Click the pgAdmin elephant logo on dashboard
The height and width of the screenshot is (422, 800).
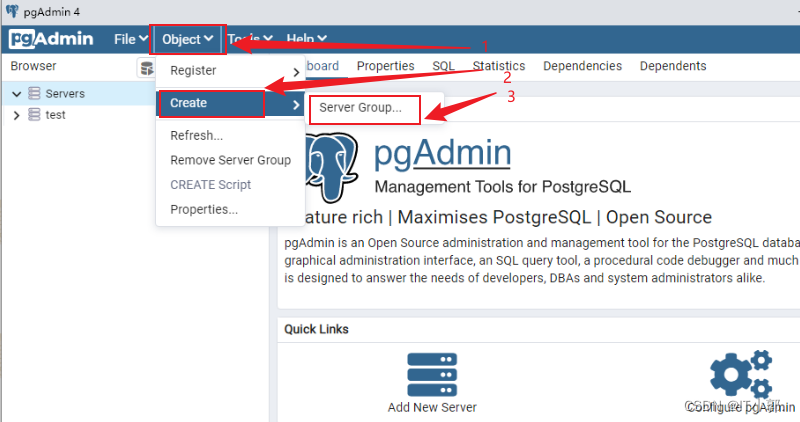coord(331,167)
